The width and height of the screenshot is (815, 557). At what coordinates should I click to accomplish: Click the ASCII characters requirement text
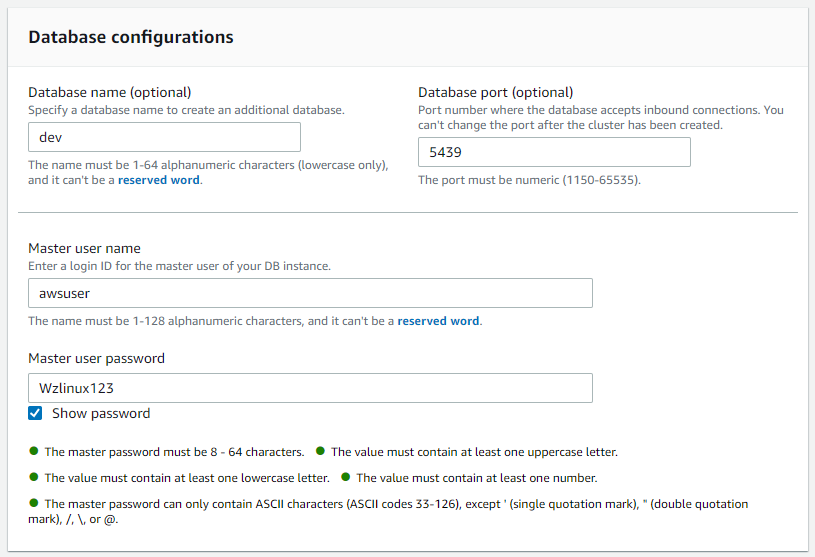tap(388, 511)
